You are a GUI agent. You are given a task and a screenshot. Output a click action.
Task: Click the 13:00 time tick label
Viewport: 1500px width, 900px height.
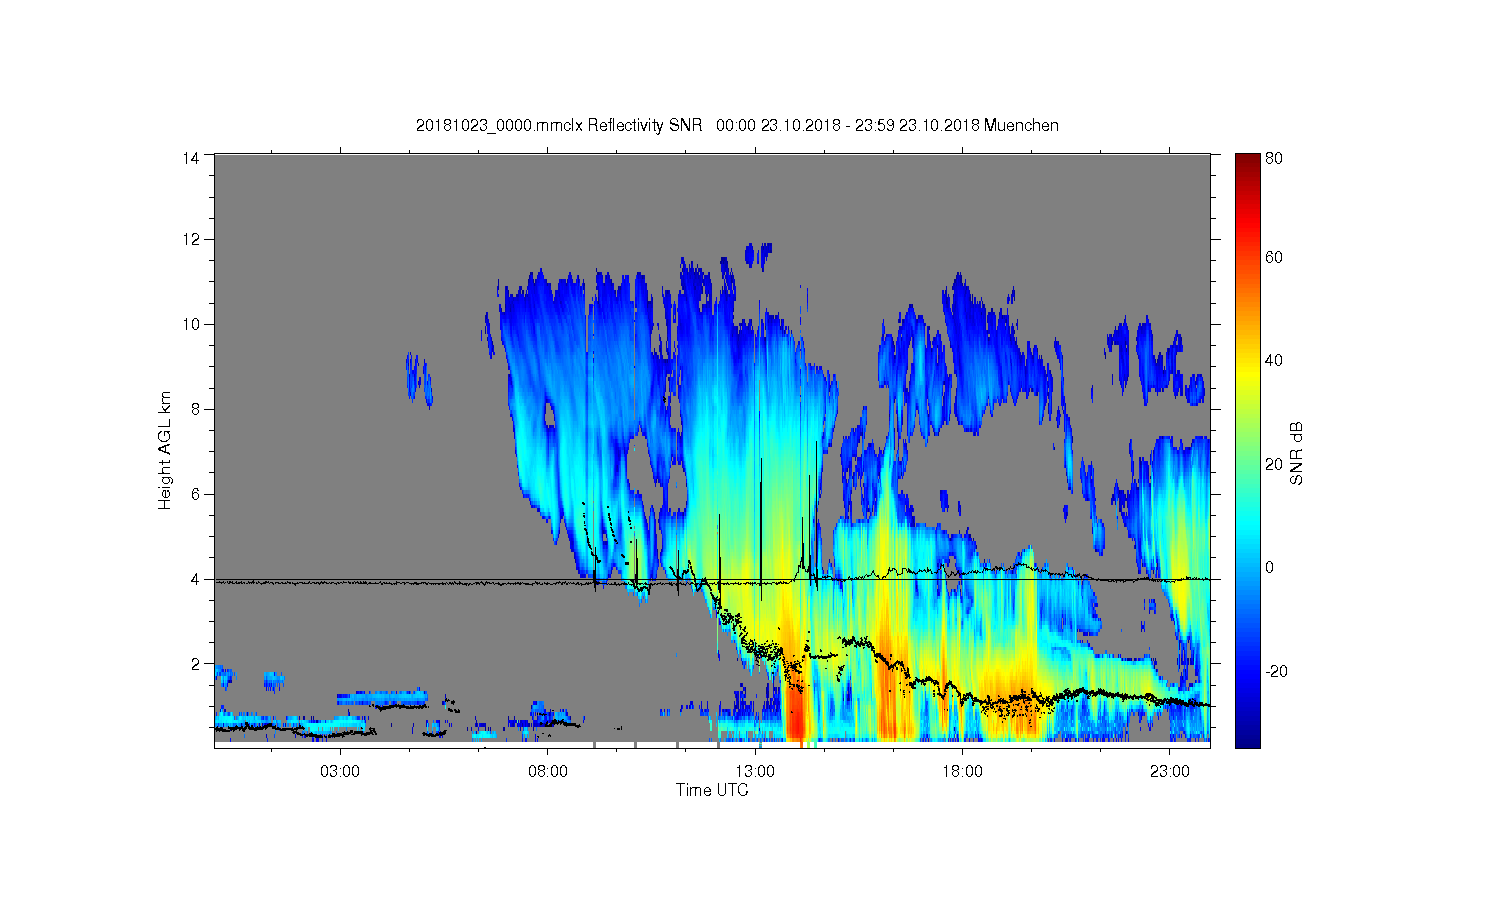(x=755, y=772)
